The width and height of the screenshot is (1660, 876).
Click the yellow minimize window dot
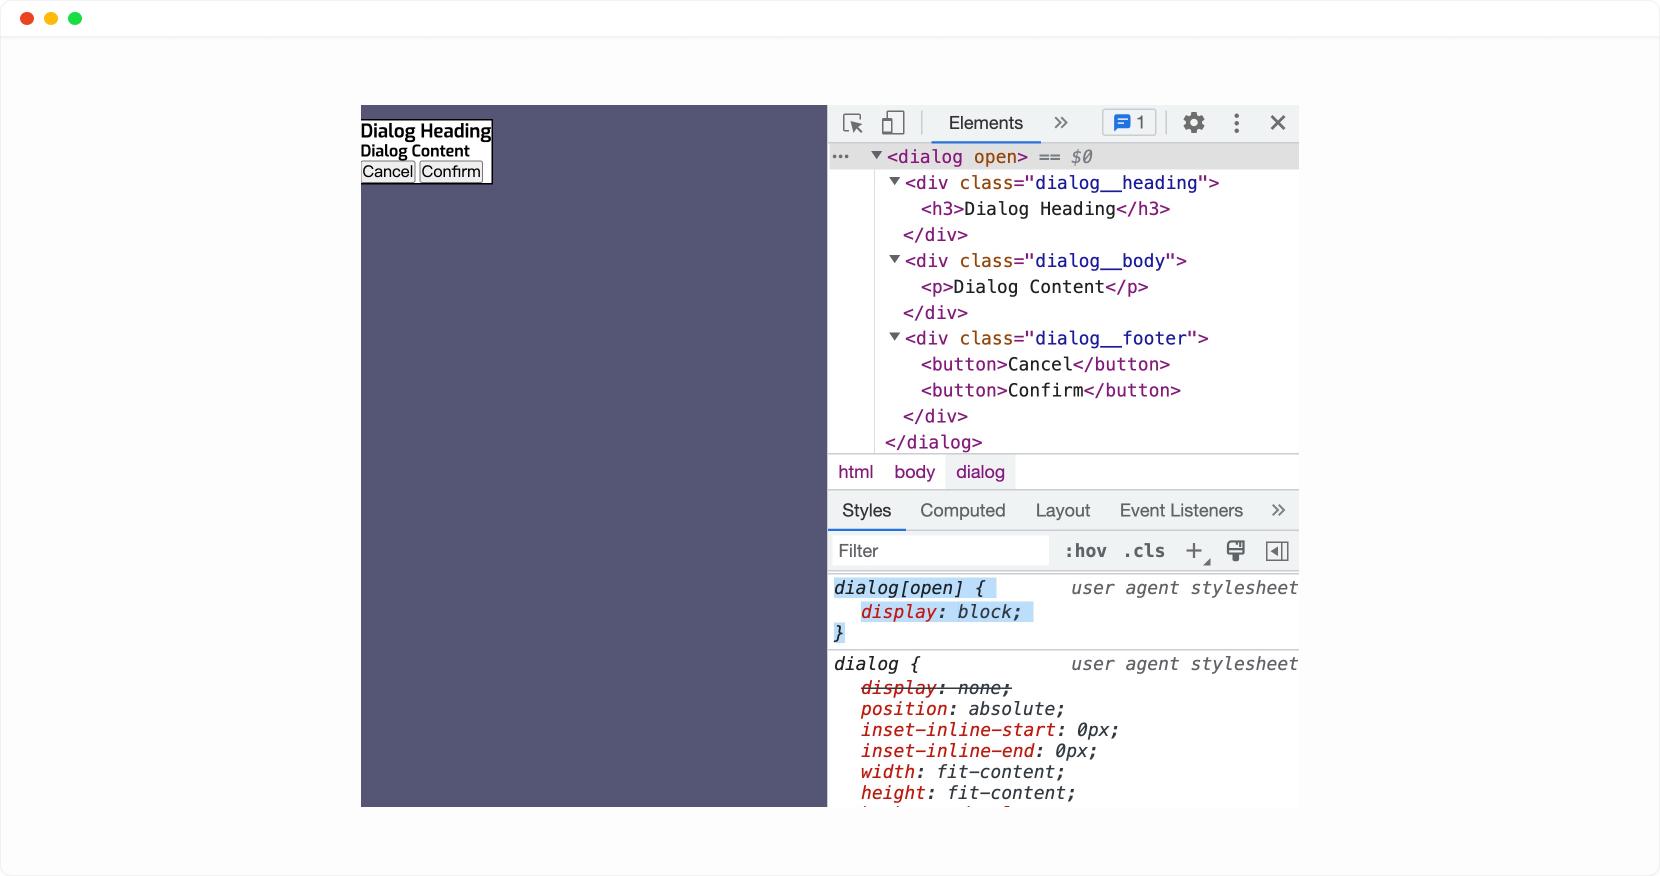coord(51,19)
